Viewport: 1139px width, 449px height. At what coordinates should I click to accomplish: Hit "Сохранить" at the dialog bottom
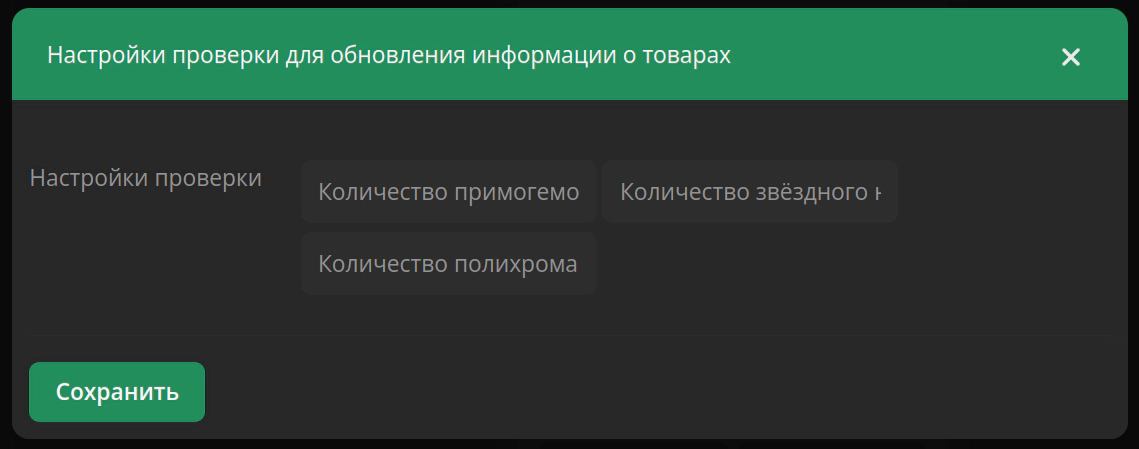click(117, 392)
